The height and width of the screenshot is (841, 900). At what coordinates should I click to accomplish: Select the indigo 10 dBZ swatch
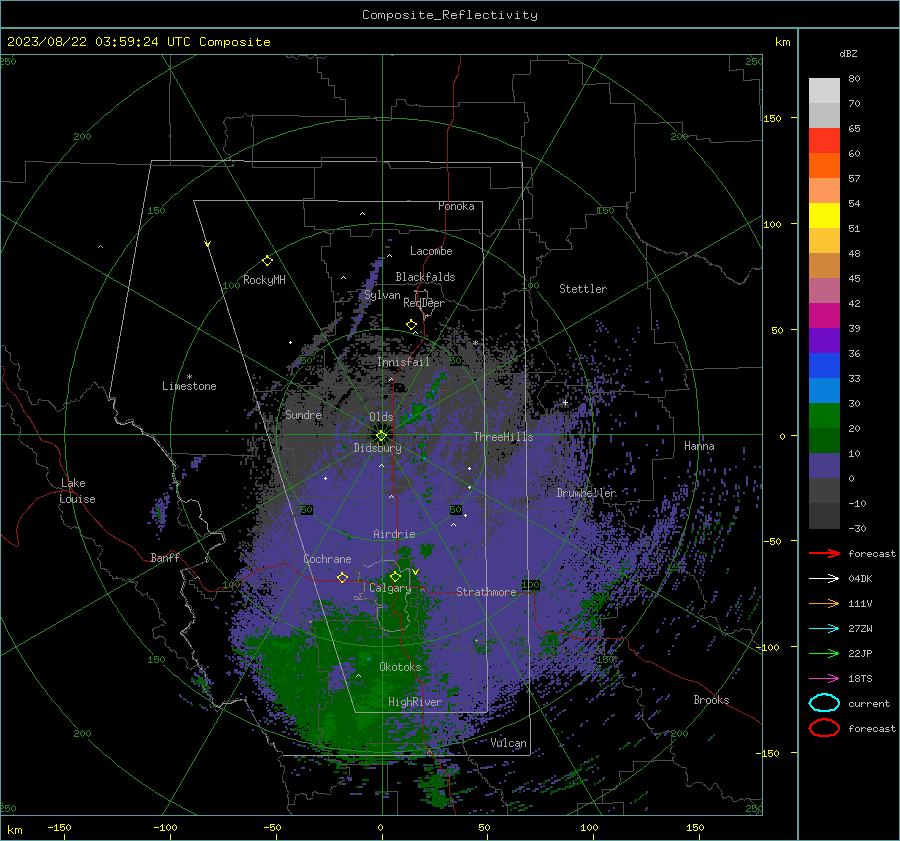click(824, 465)
